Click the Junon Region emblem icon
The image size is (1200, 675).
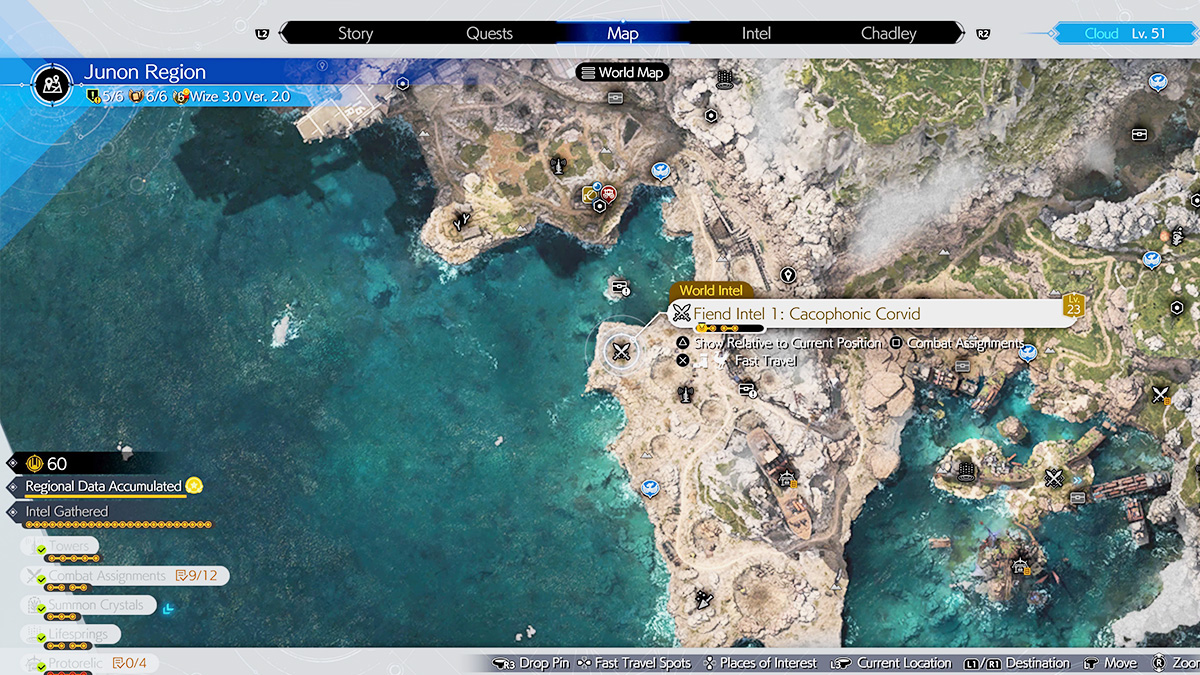click(50, 84)
